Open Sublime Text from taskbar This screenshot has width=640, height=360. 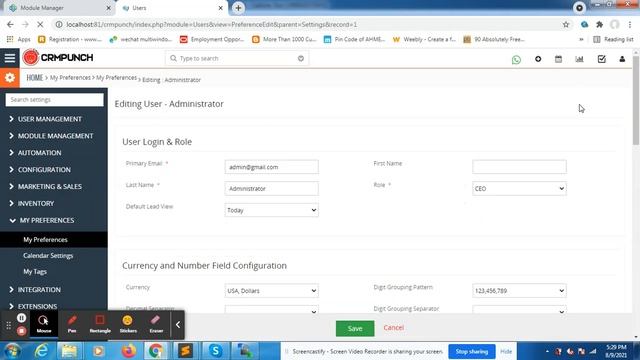pyautogui.click(x=185, y=351)
